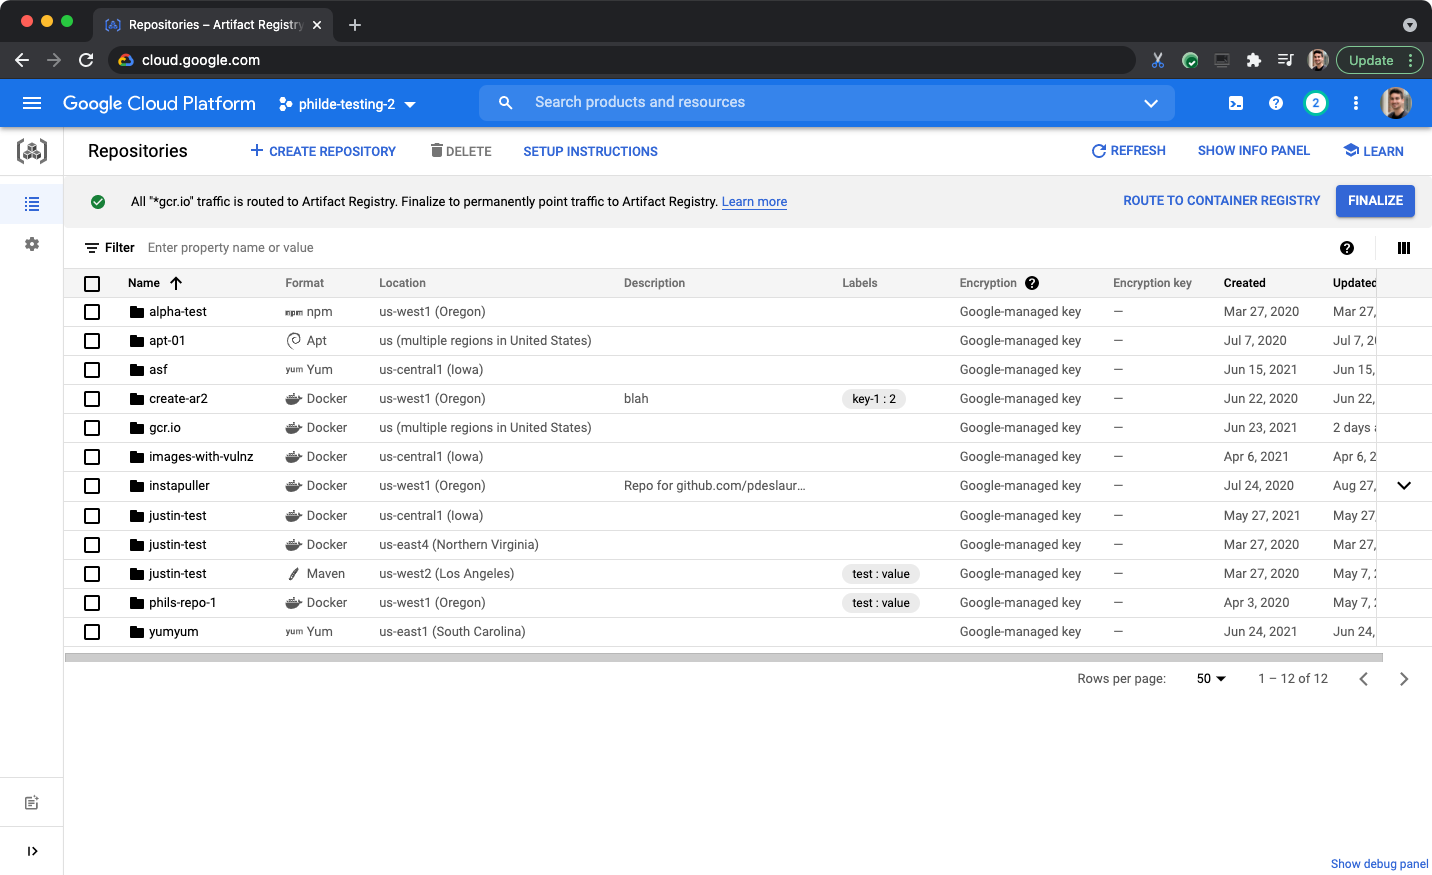Viewport: 1432px width, 875px height.
Task: Open the help question mark menu
Action: tap(1276, 103)
